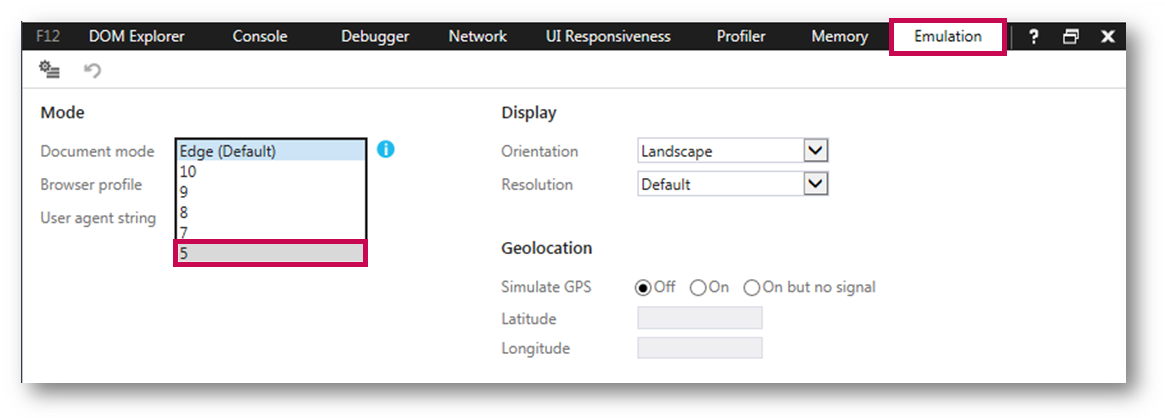The width and height of the screenshot is (1165, 418).
Task: Switch to the Profiler tab
Action: click(x=741, y=36)
